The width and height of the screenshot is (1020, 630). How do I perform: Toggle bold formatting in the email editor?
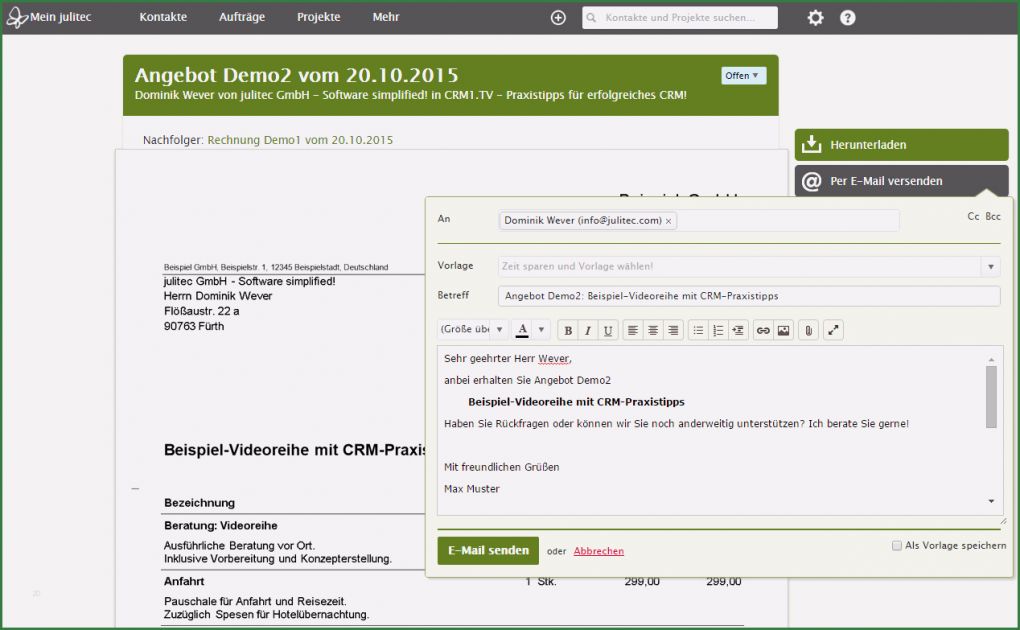click(x=567, y=330)
